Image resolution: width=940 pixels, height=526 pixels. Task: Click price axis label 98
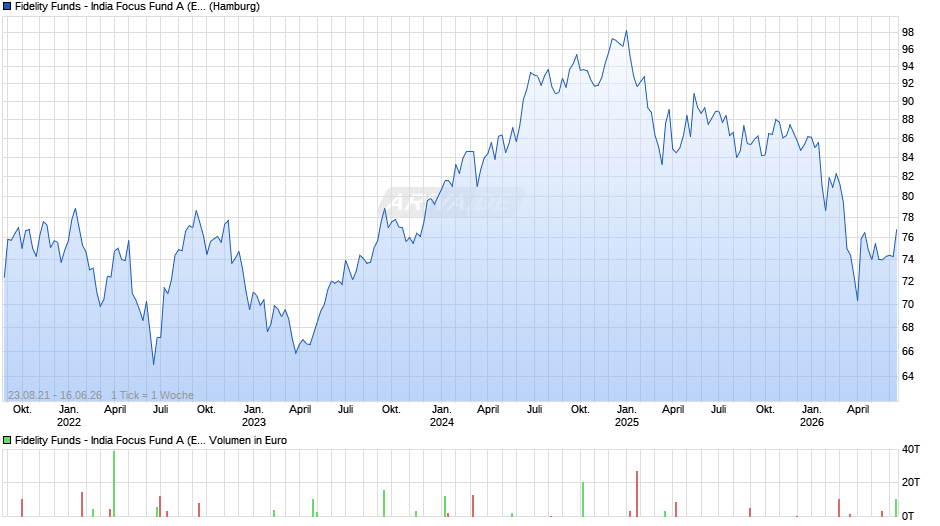click(908, 32)
